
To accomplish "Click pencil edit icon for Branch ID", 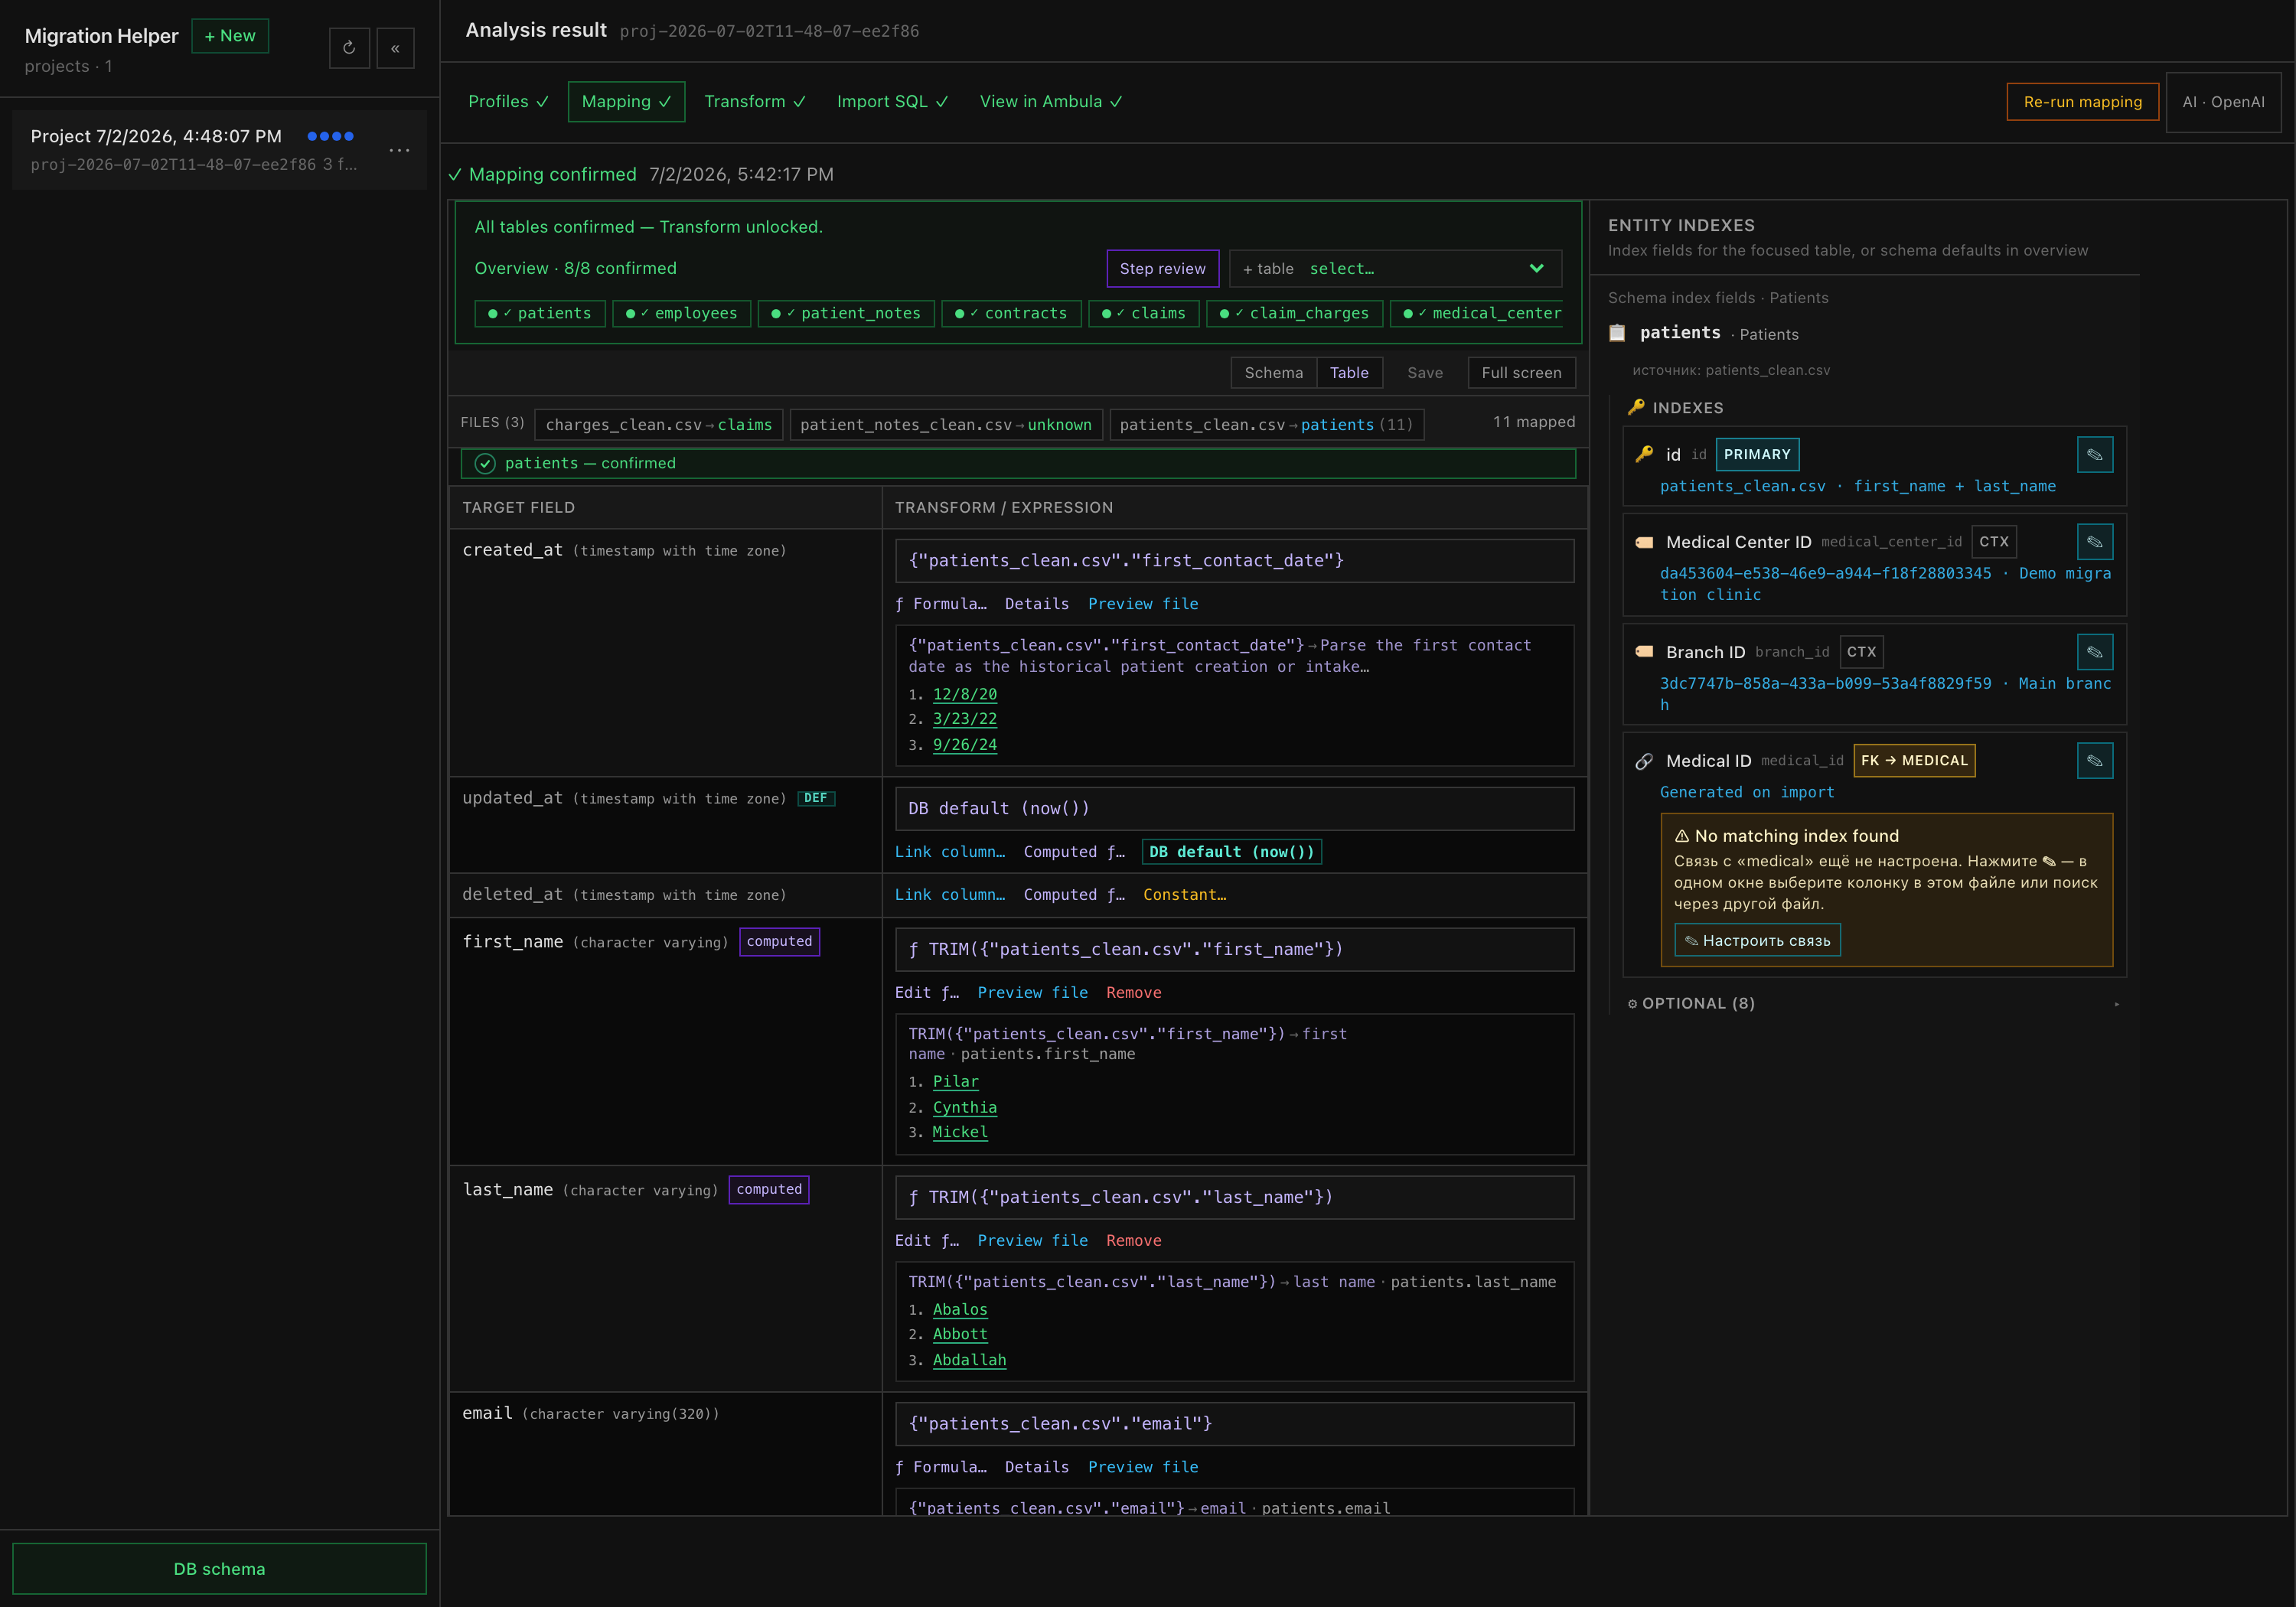I will click(x=2094, y=652).
